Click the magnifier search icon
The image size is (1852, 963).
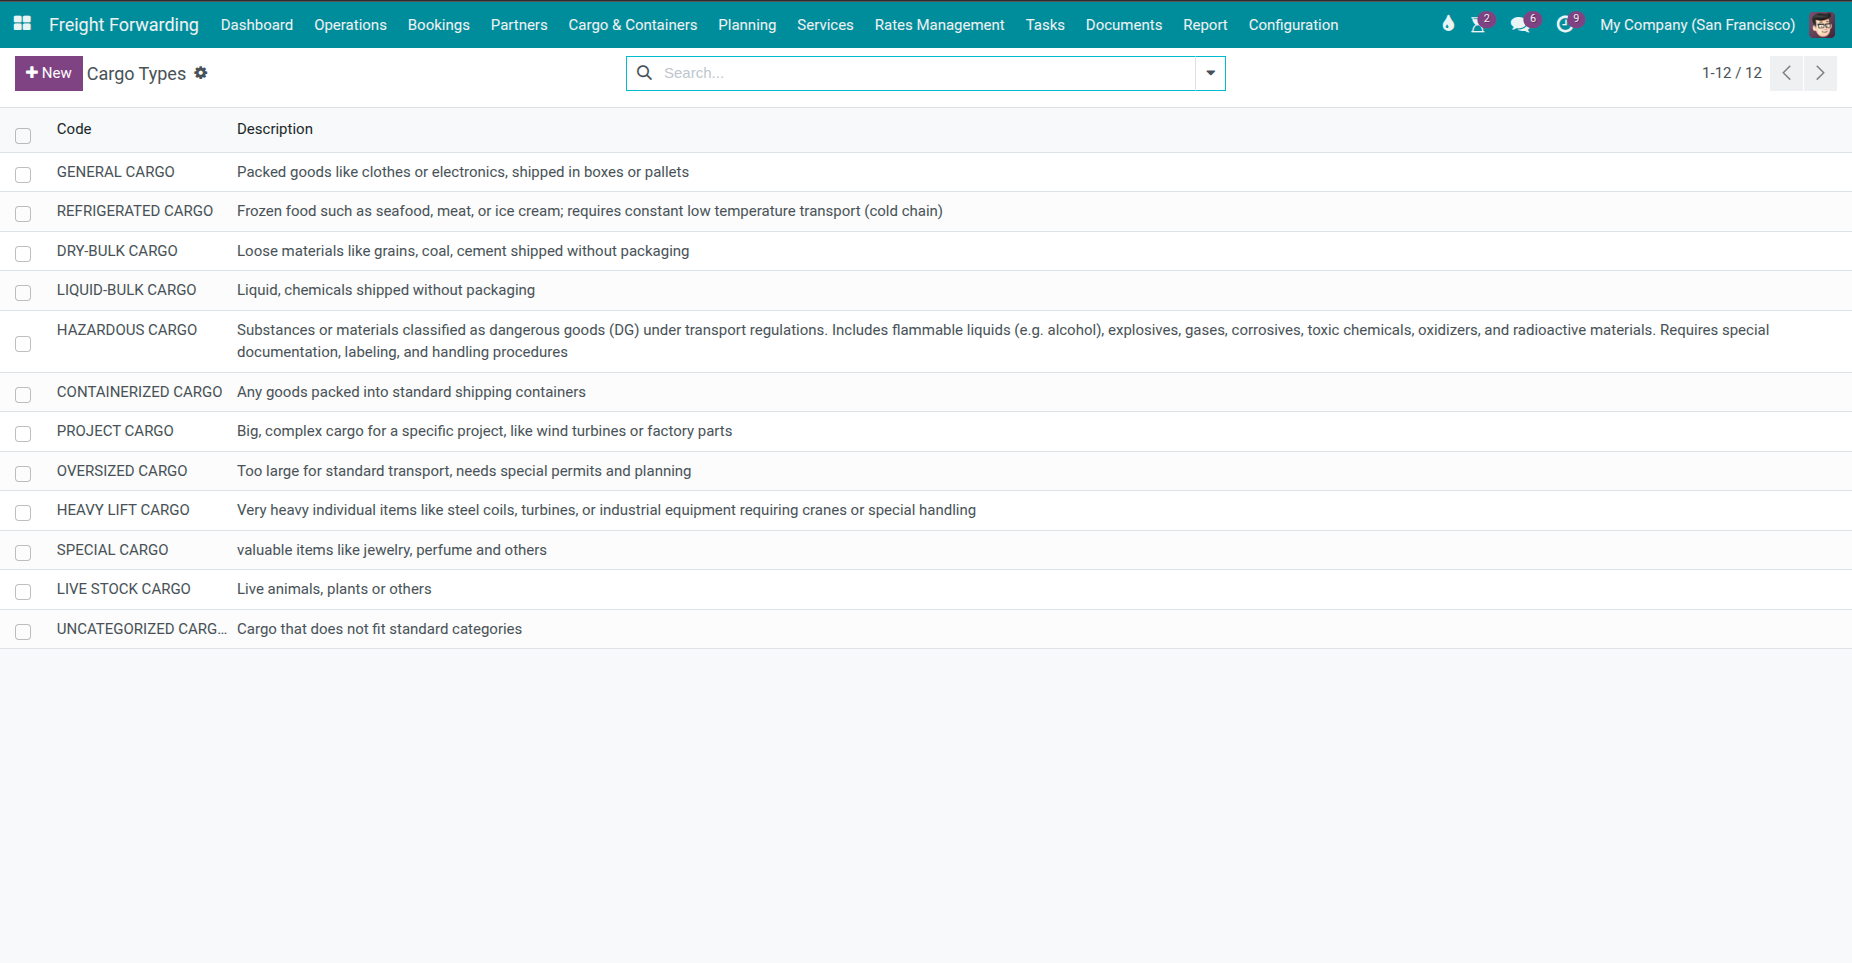click(645, 73)
